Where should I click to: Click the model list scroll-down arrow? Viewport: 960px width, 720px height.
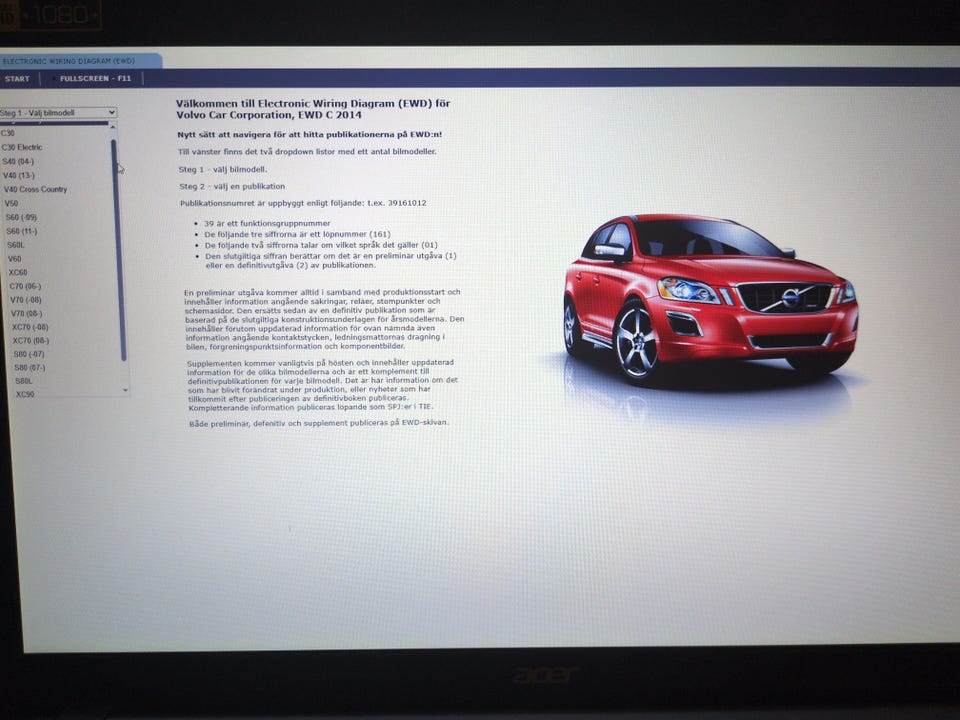coord(125,390)
